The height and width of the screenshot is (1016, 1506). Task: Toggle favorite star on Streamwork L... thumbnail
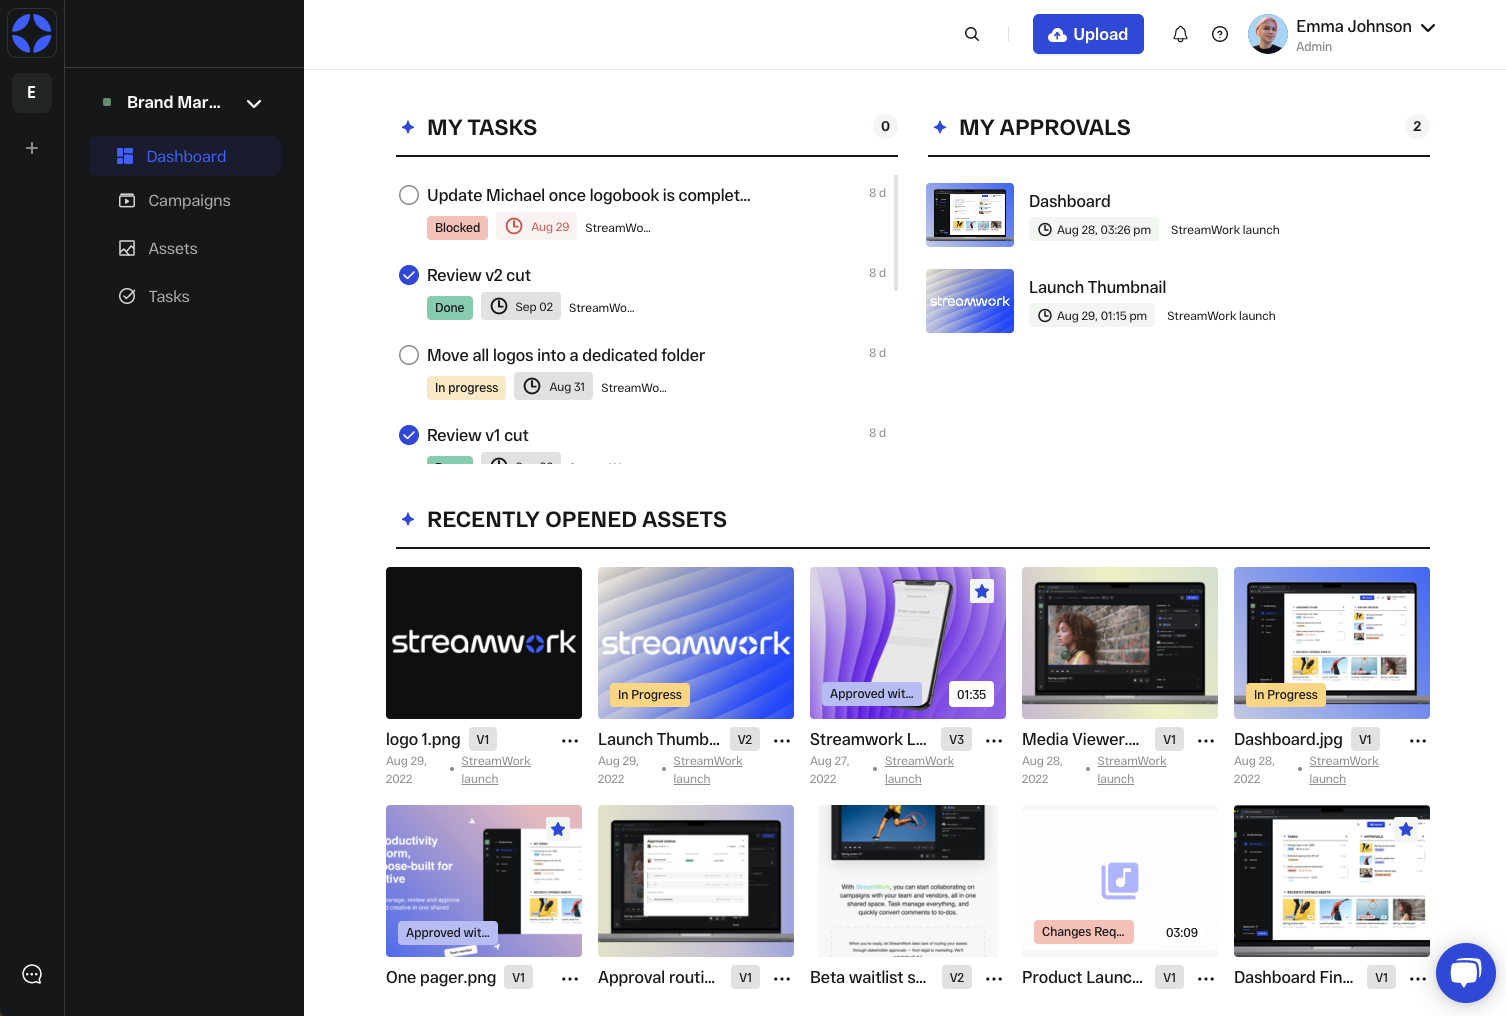click(x=982, y=591)
